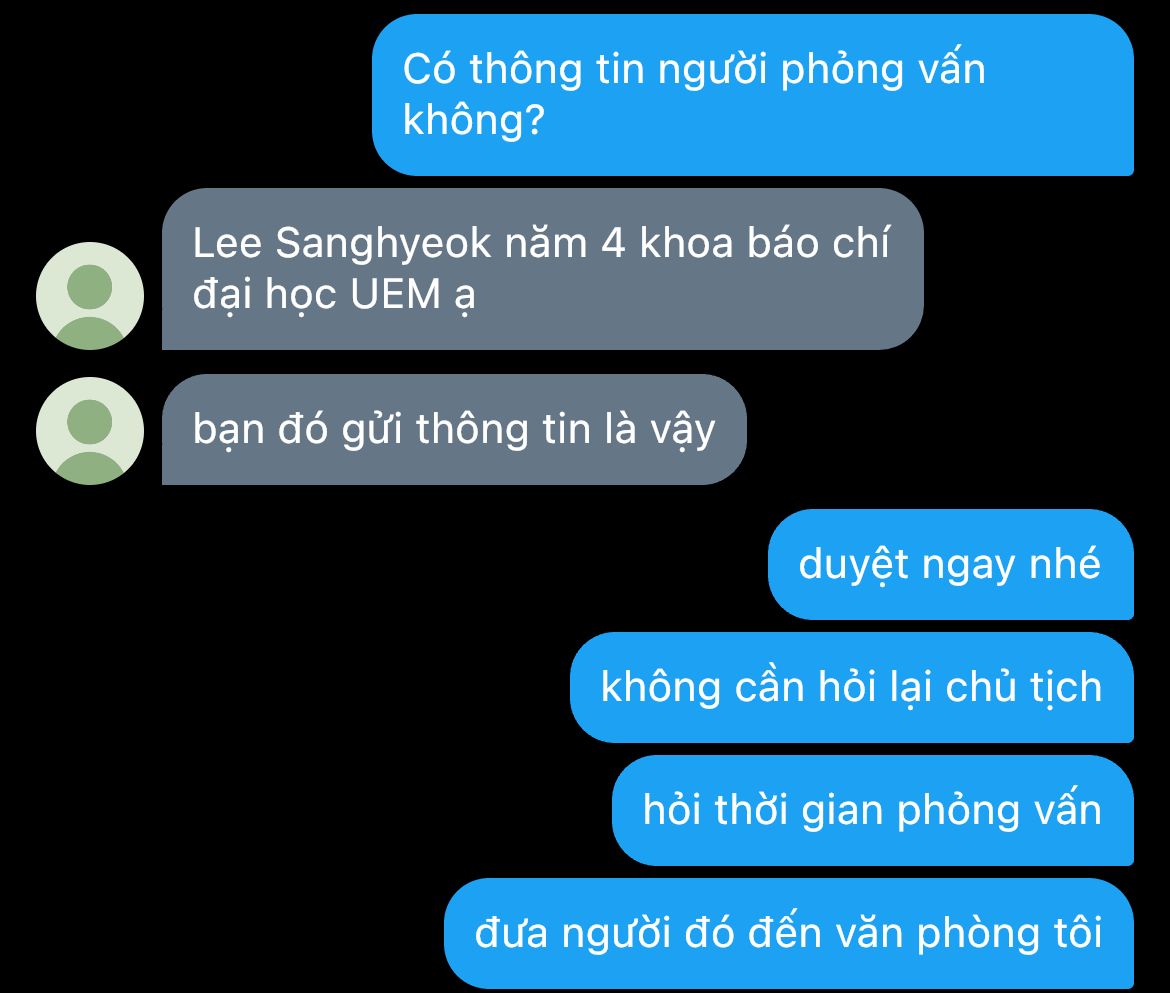Image resolution: width=1170 pixels, height=993 pixels.
Task: Select the 'bạn đó gửi thông tin là vậy' bubble
Action: tap(454, 430)
